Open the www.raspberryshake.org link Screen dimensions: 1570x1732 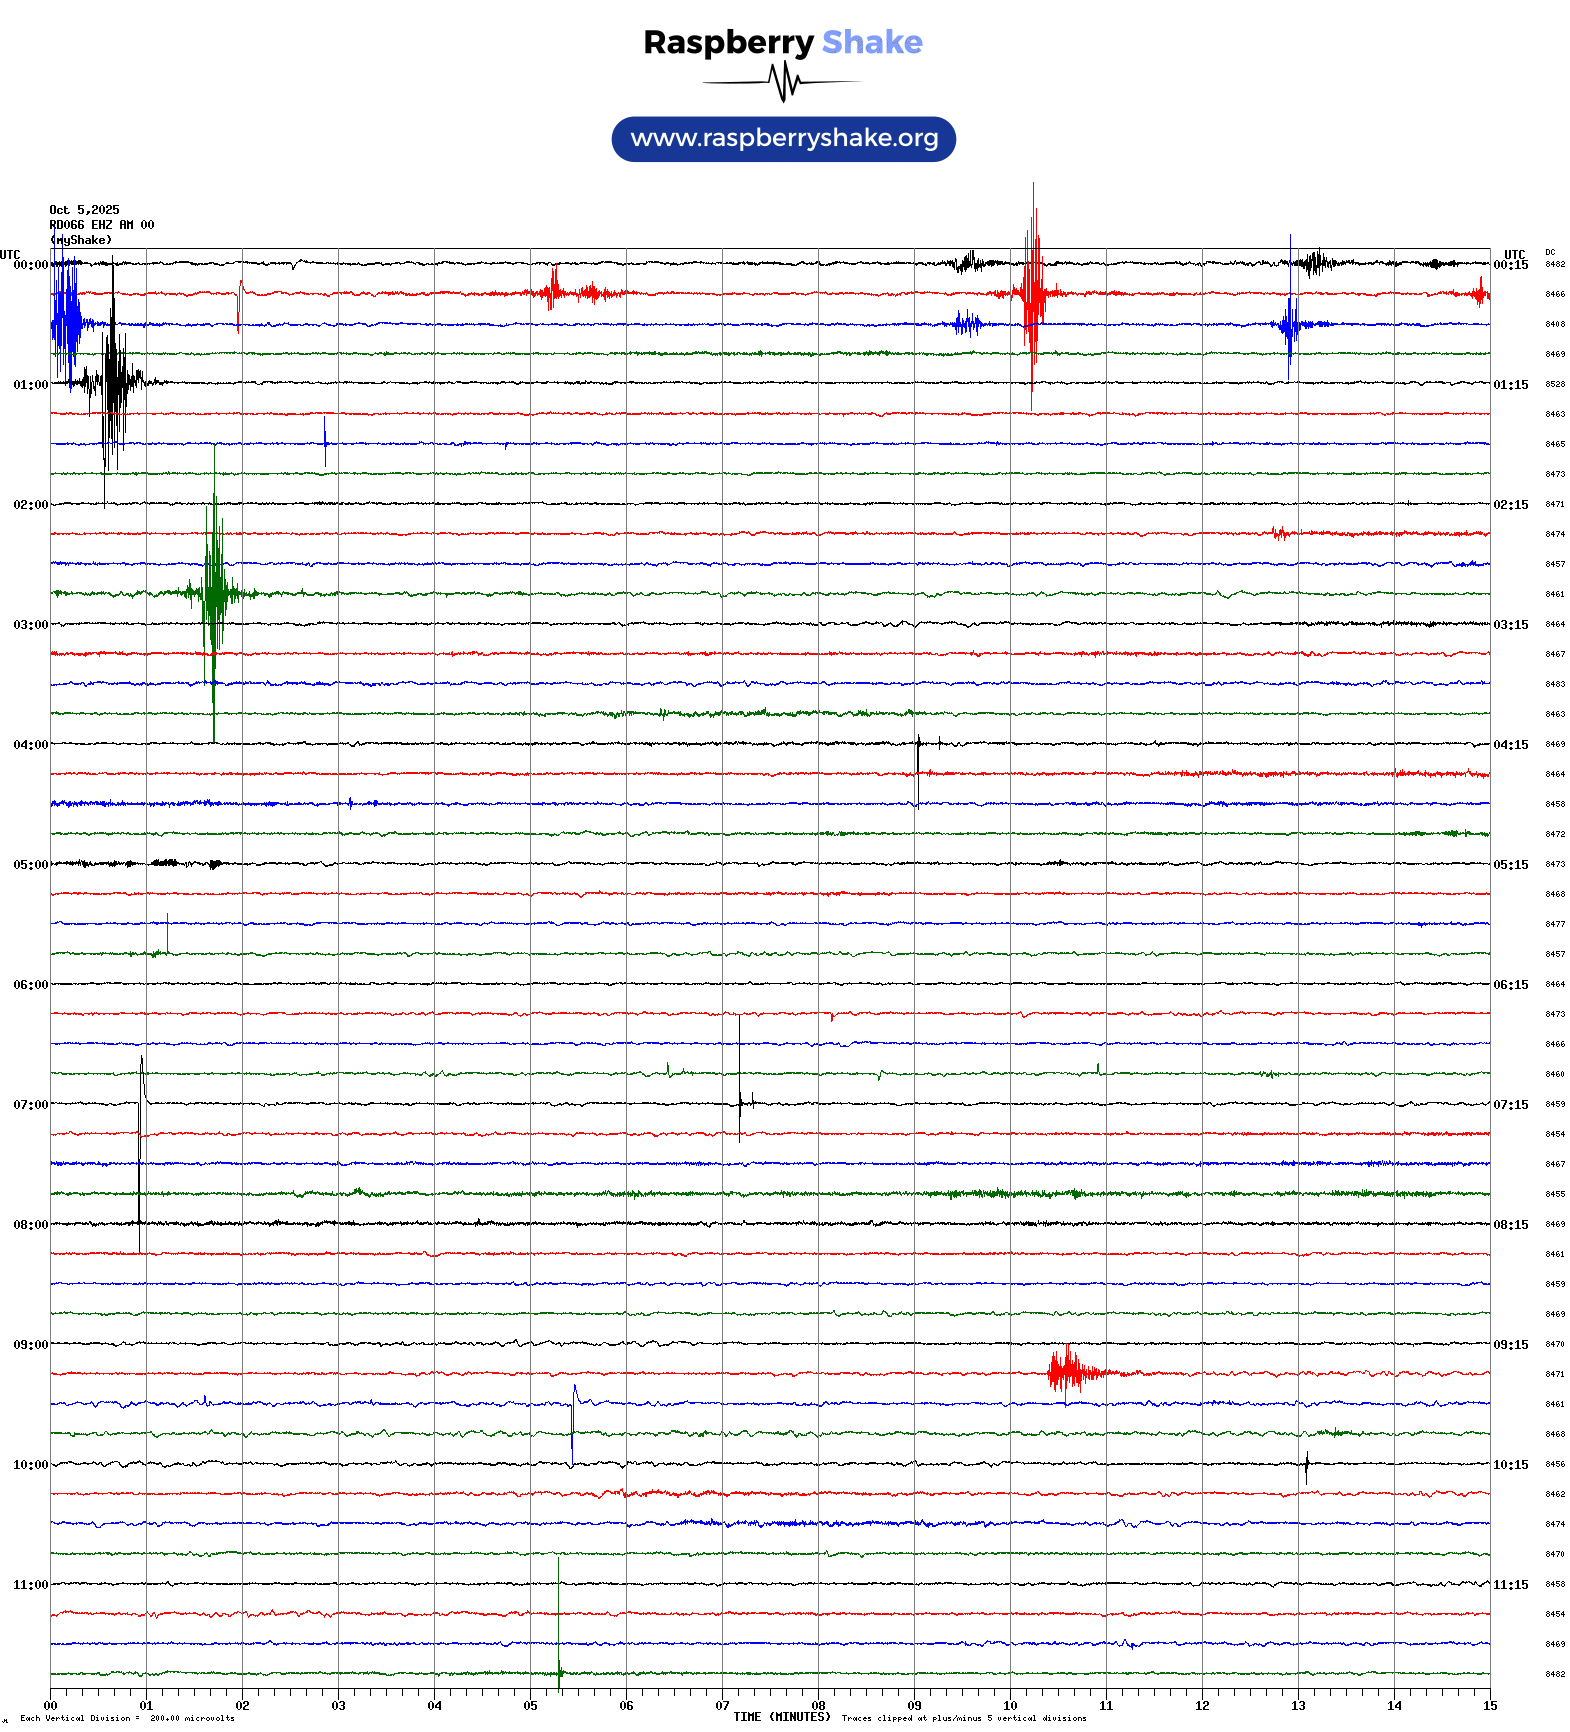[783, 139]
